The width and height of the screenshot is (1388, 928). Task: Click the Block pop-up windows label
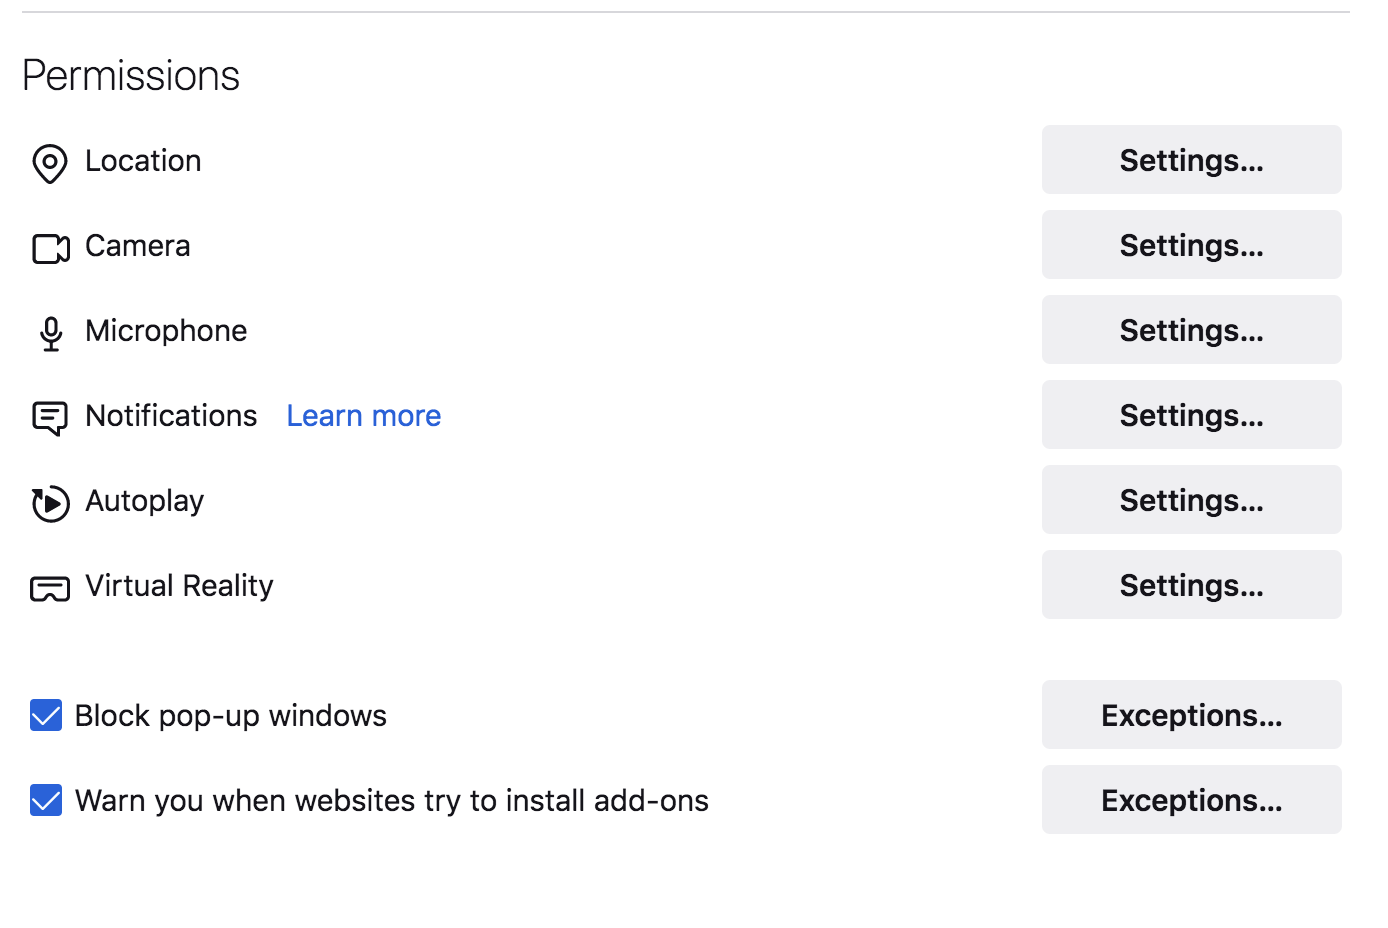230,716
